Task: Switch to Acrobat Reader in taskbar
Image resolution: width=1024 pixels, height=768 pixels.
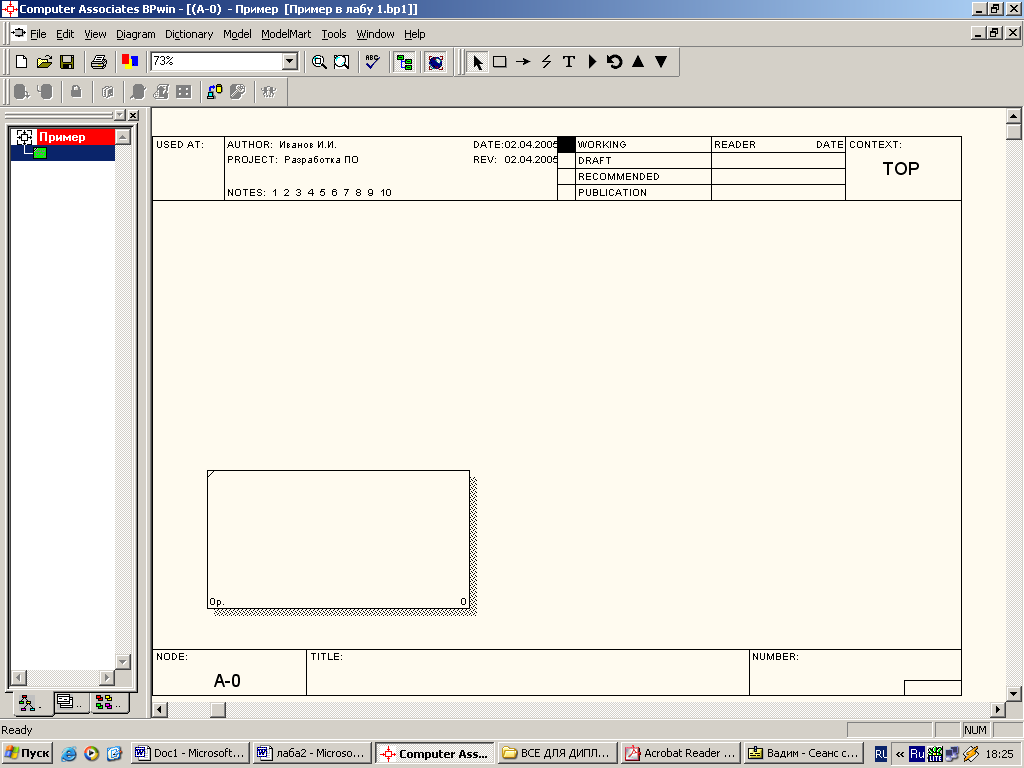Action: 680,753
